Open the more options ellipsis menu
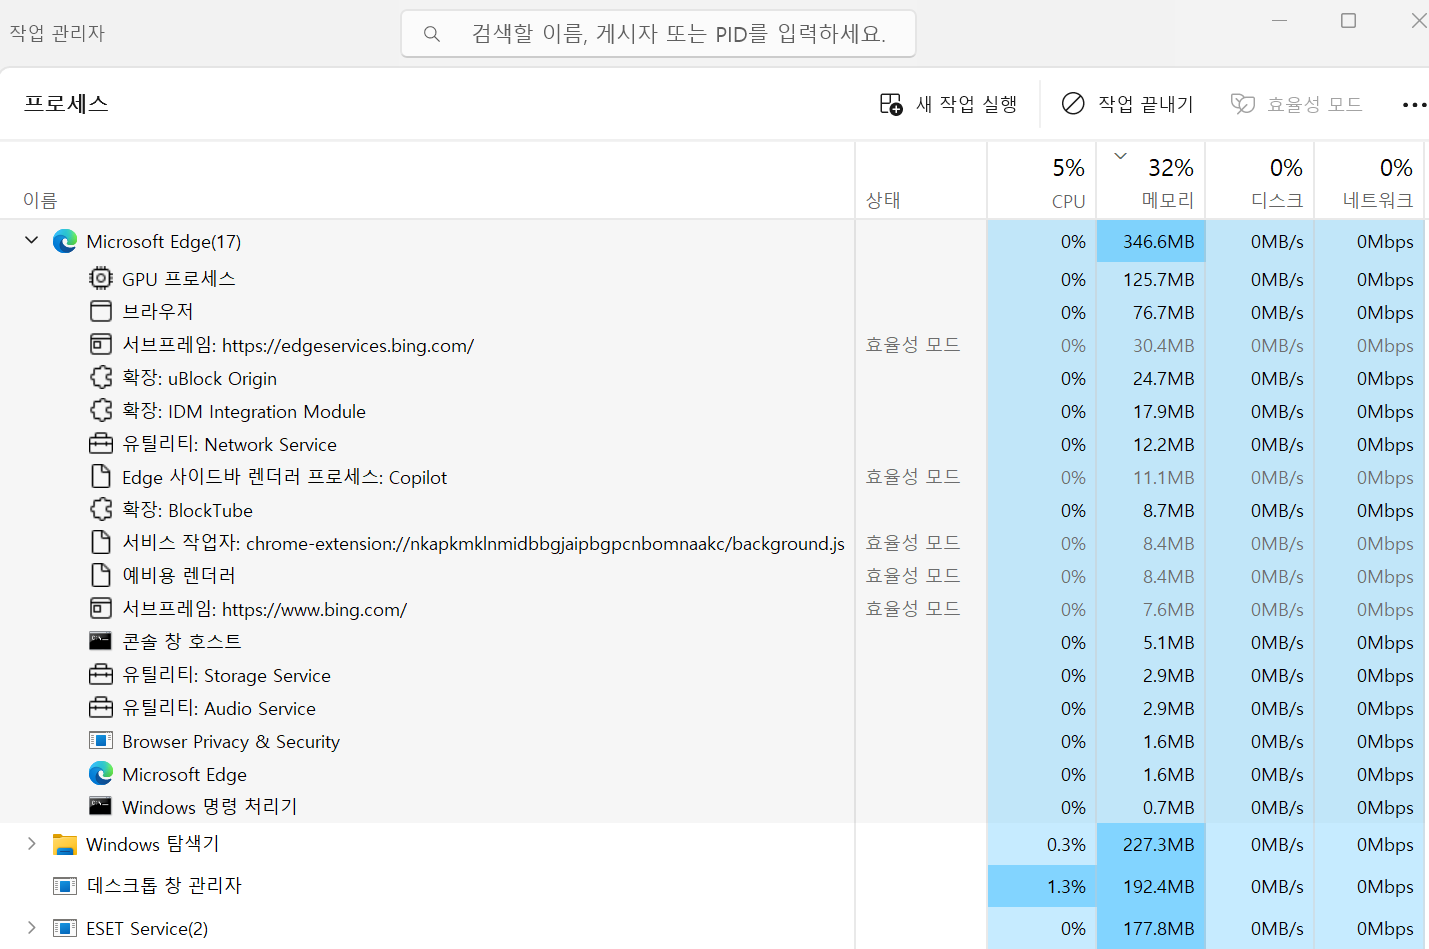Image resolution: width=1429 pixels, height=949 pixels. [x=1414, y=104]
